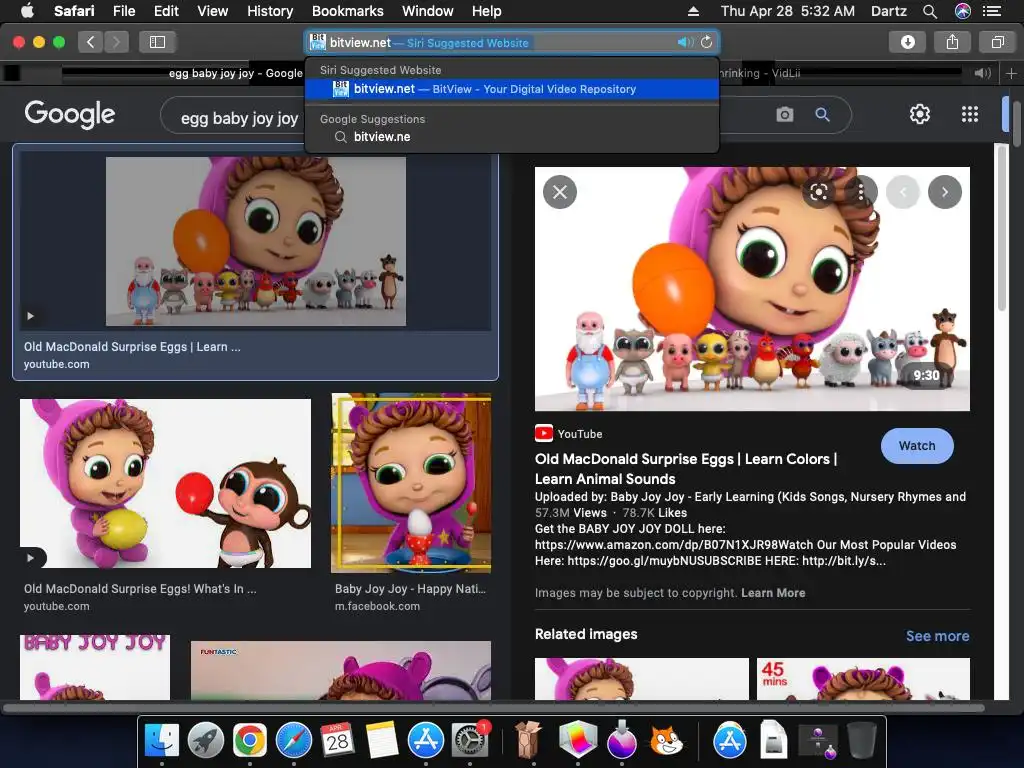
Task: Open the Bookmarks menu
Action: [x=347, y=11]
